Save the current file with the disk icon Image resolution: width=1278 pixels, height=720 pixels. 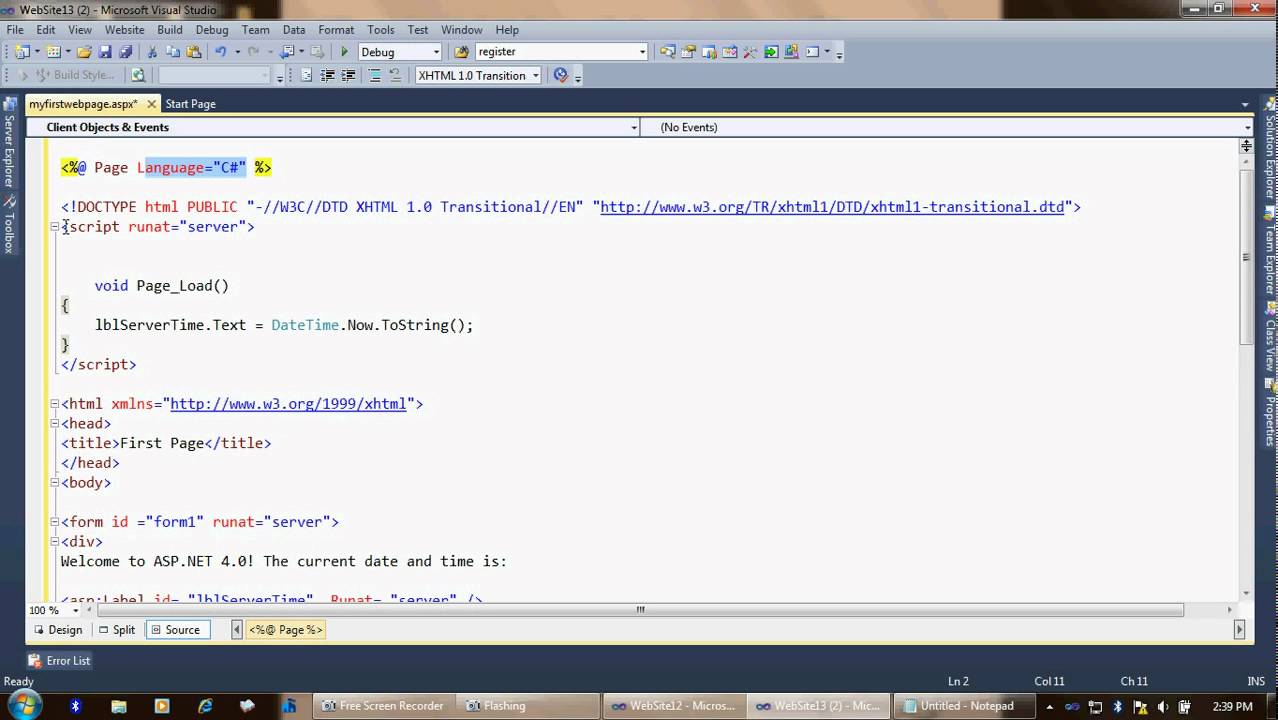(105, 52)
